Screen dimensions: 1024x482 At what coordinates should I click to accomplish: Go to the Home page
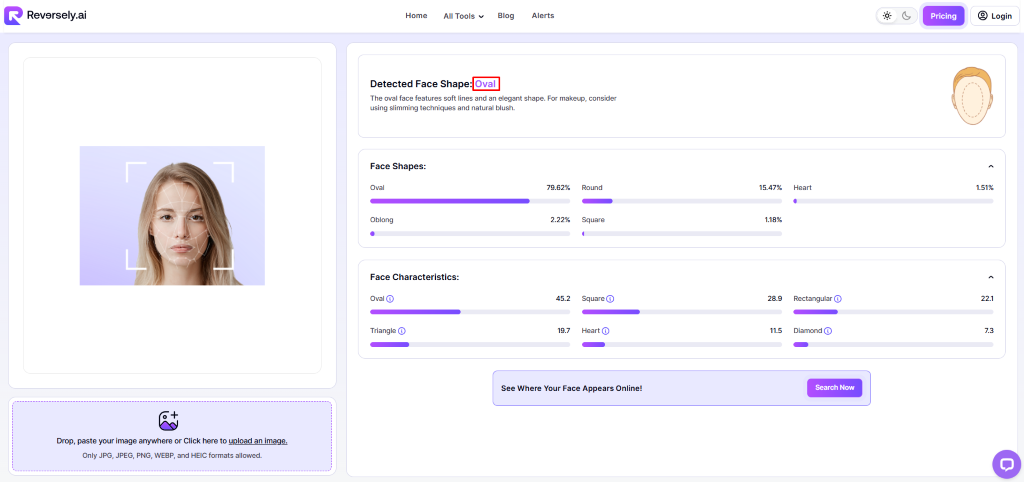point(416,16)
